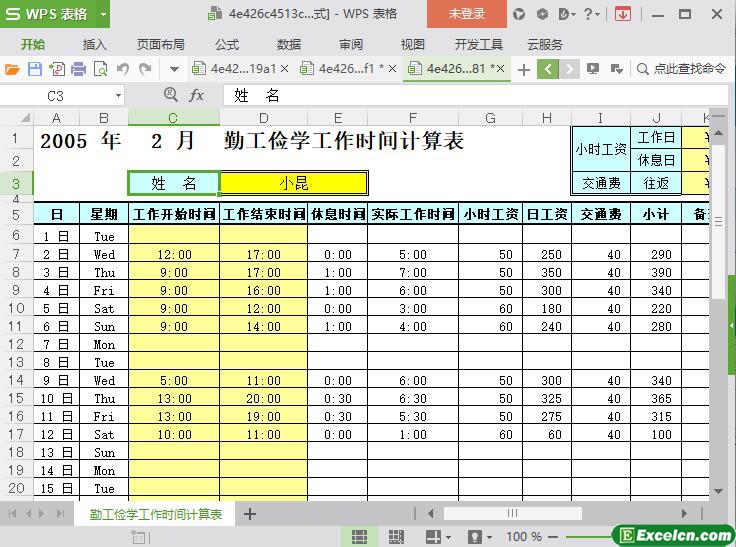This screenshot has width=736, height=547.
Task: Jump to last sheet navigation arrow
Action: tap(60, 514)
